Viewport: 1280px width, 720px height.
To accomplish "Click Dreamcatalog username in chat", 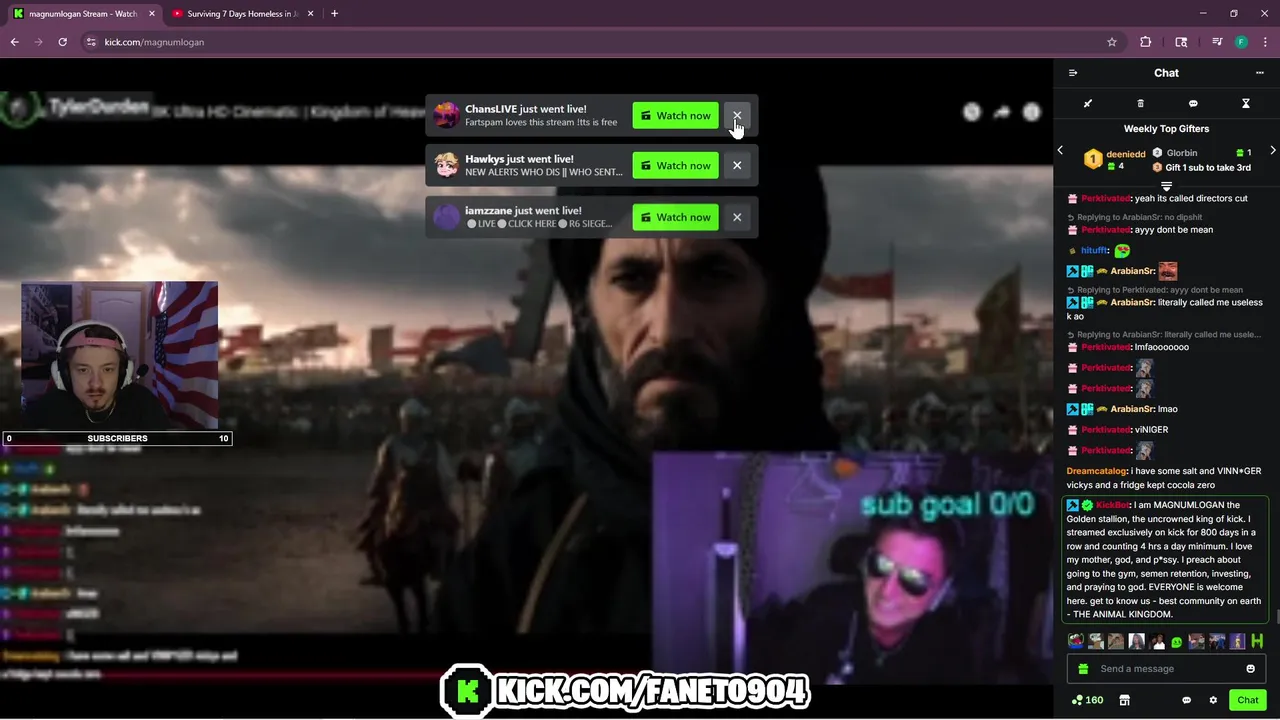I will 1096,471.
